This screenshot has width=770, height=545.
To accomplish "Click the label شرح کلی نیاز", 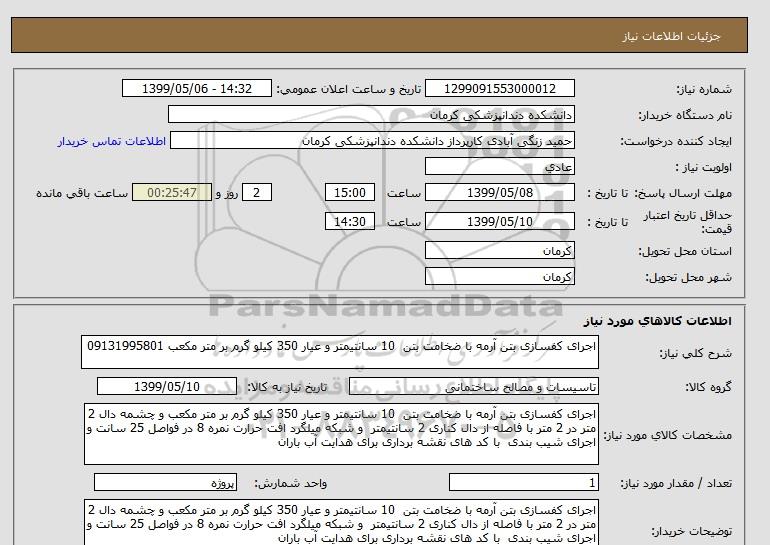I will [695, 353].
